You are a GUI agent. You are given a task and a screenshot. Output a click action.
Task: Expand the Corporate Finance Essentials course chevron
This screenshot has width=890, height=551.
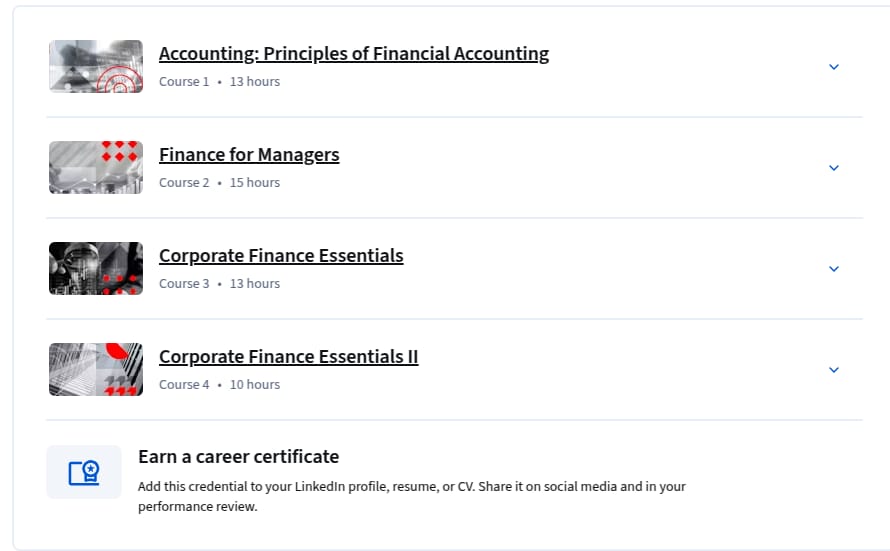[x=834, y=269]
